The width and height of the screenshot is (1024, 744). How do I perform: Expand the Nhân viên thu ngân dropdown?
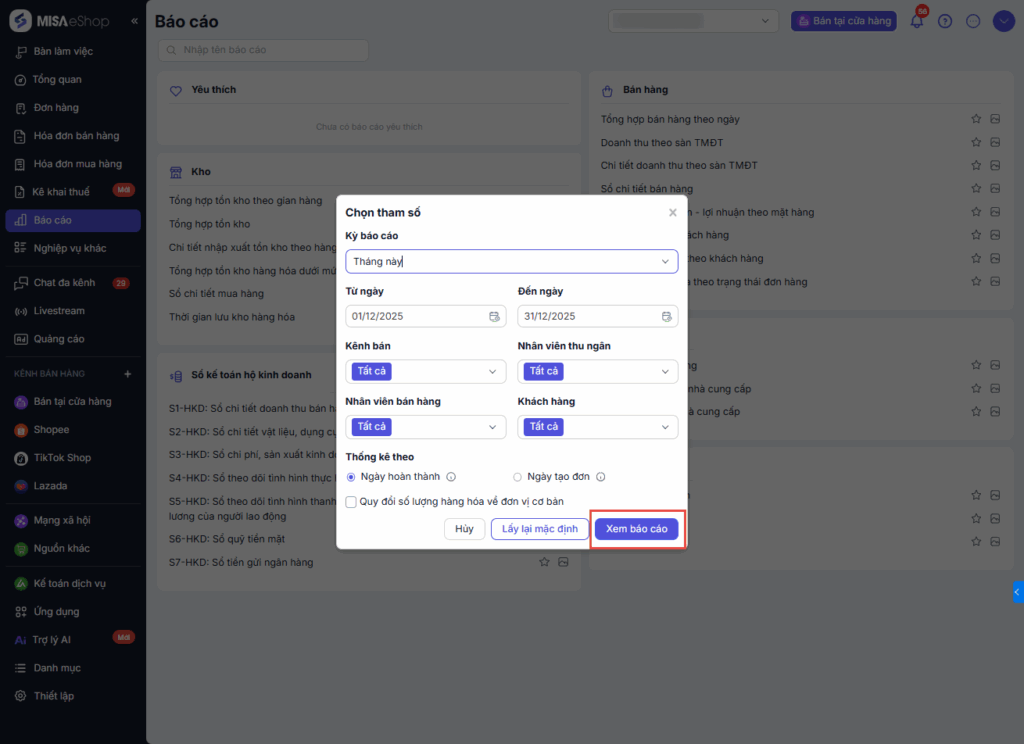coord(598,372)
